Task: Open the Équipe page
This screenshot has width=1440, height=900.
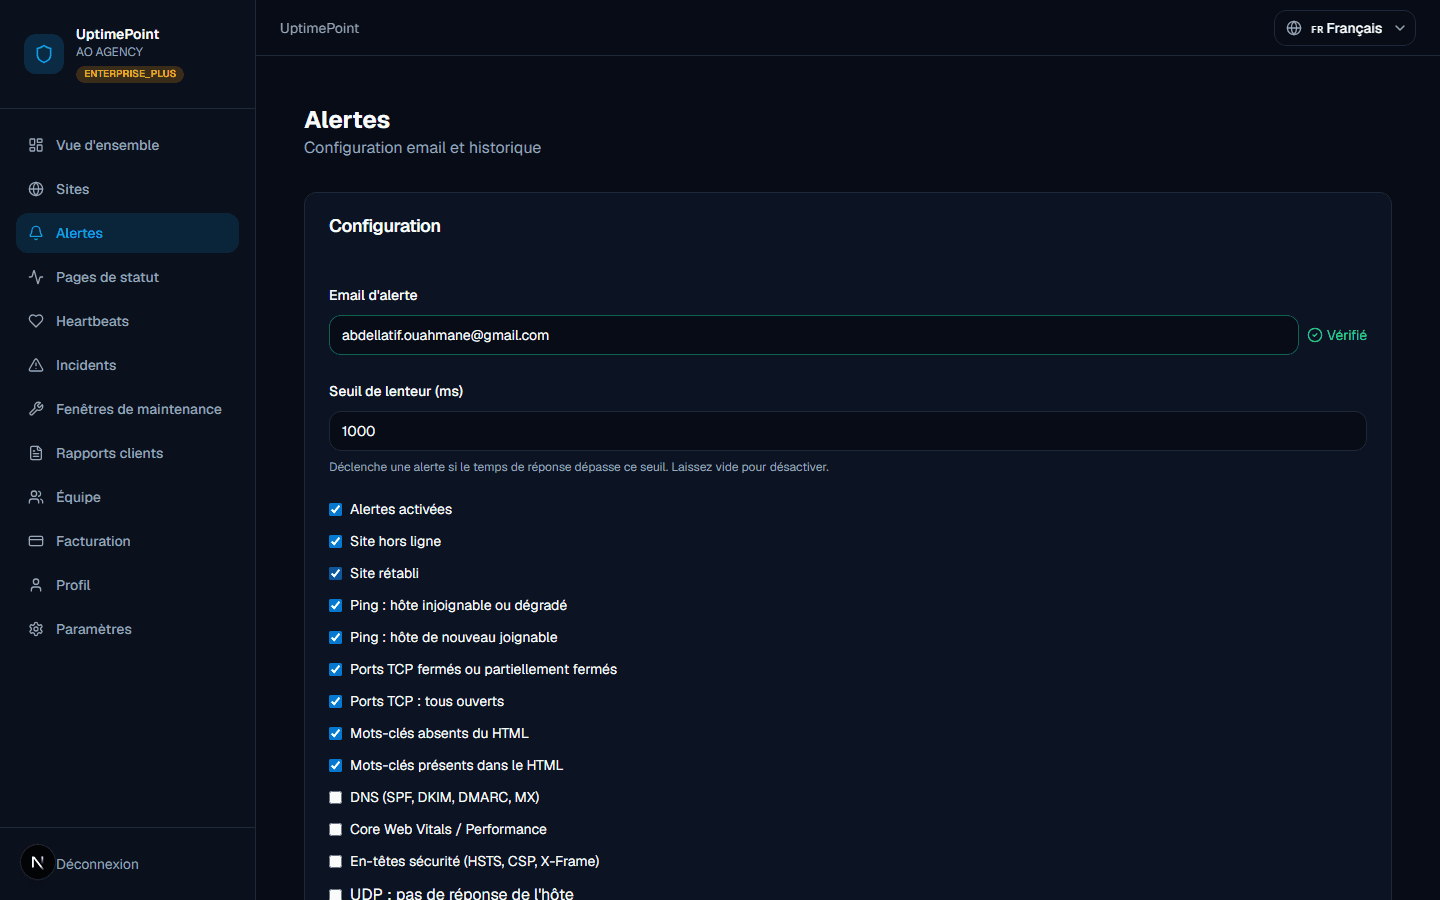Action: 127,497
